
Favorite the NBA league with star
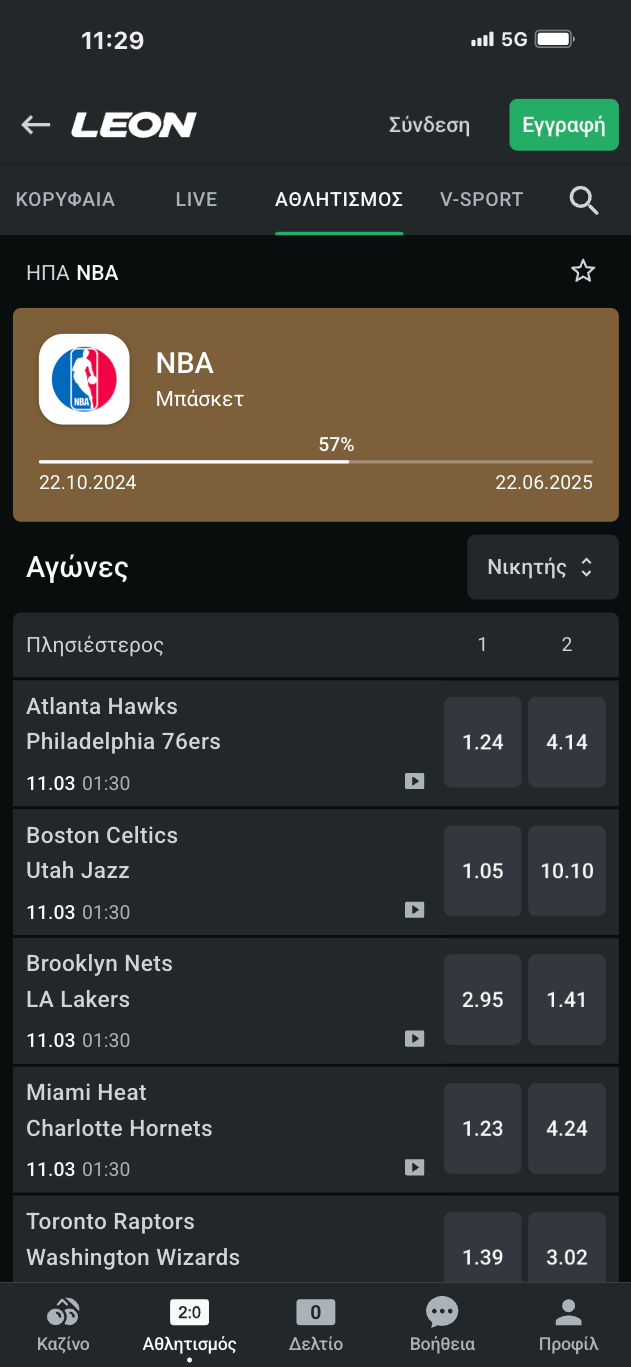pyautogui.click(x=583, y=272)
